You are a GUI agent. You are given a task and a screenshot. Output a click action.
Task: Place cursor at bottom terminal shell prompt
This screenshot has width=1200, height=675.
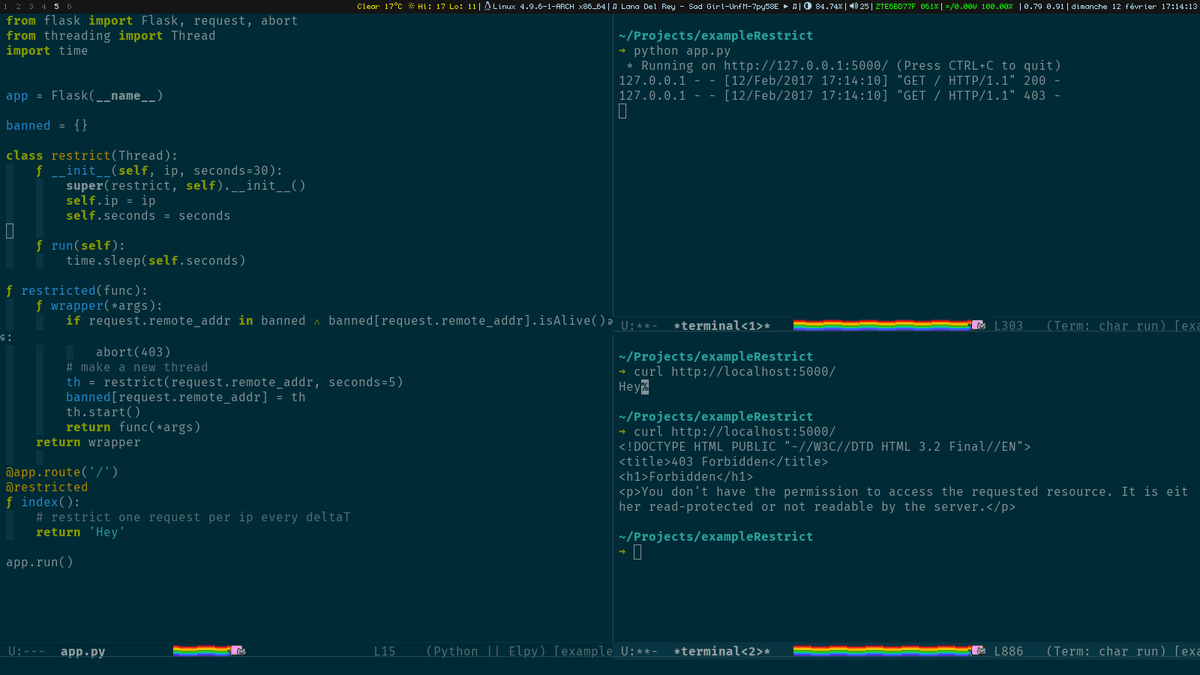coord(637,552)
